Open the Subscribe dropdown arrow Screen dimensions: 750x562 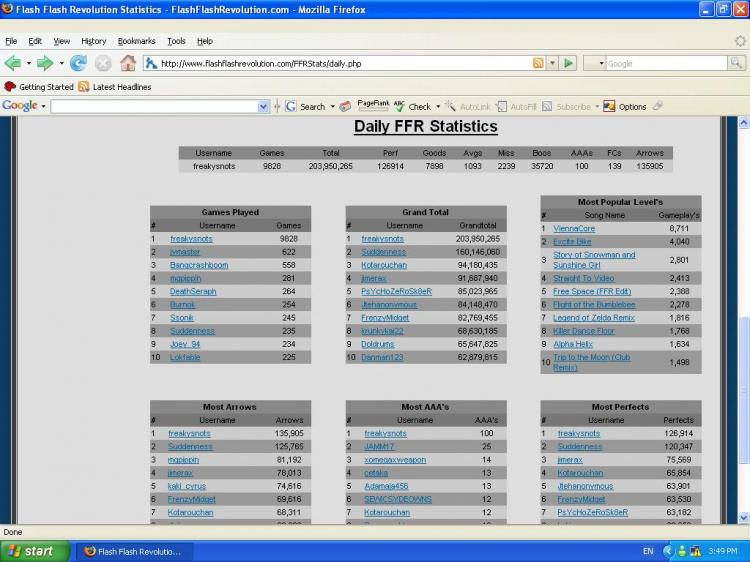pos(597,107)
